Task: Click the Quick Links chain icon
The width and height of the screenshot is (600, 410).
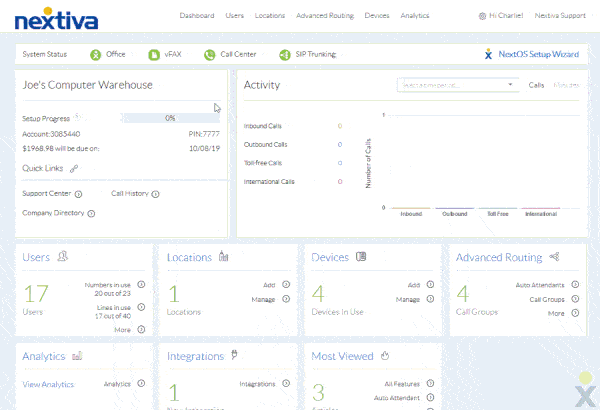Action: [74, 168]
